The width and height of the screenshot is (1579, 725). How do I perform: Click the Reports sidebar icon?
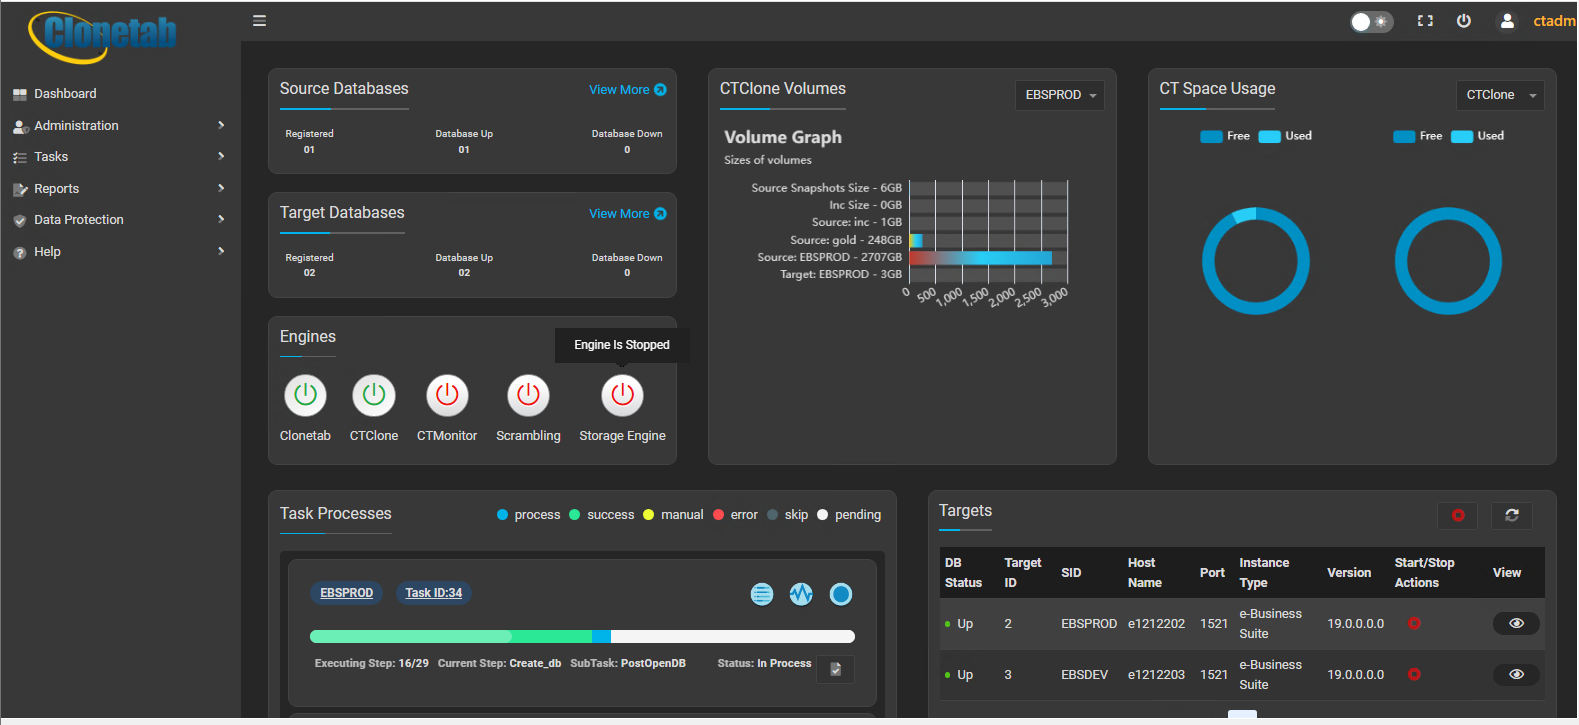(19, 189)
